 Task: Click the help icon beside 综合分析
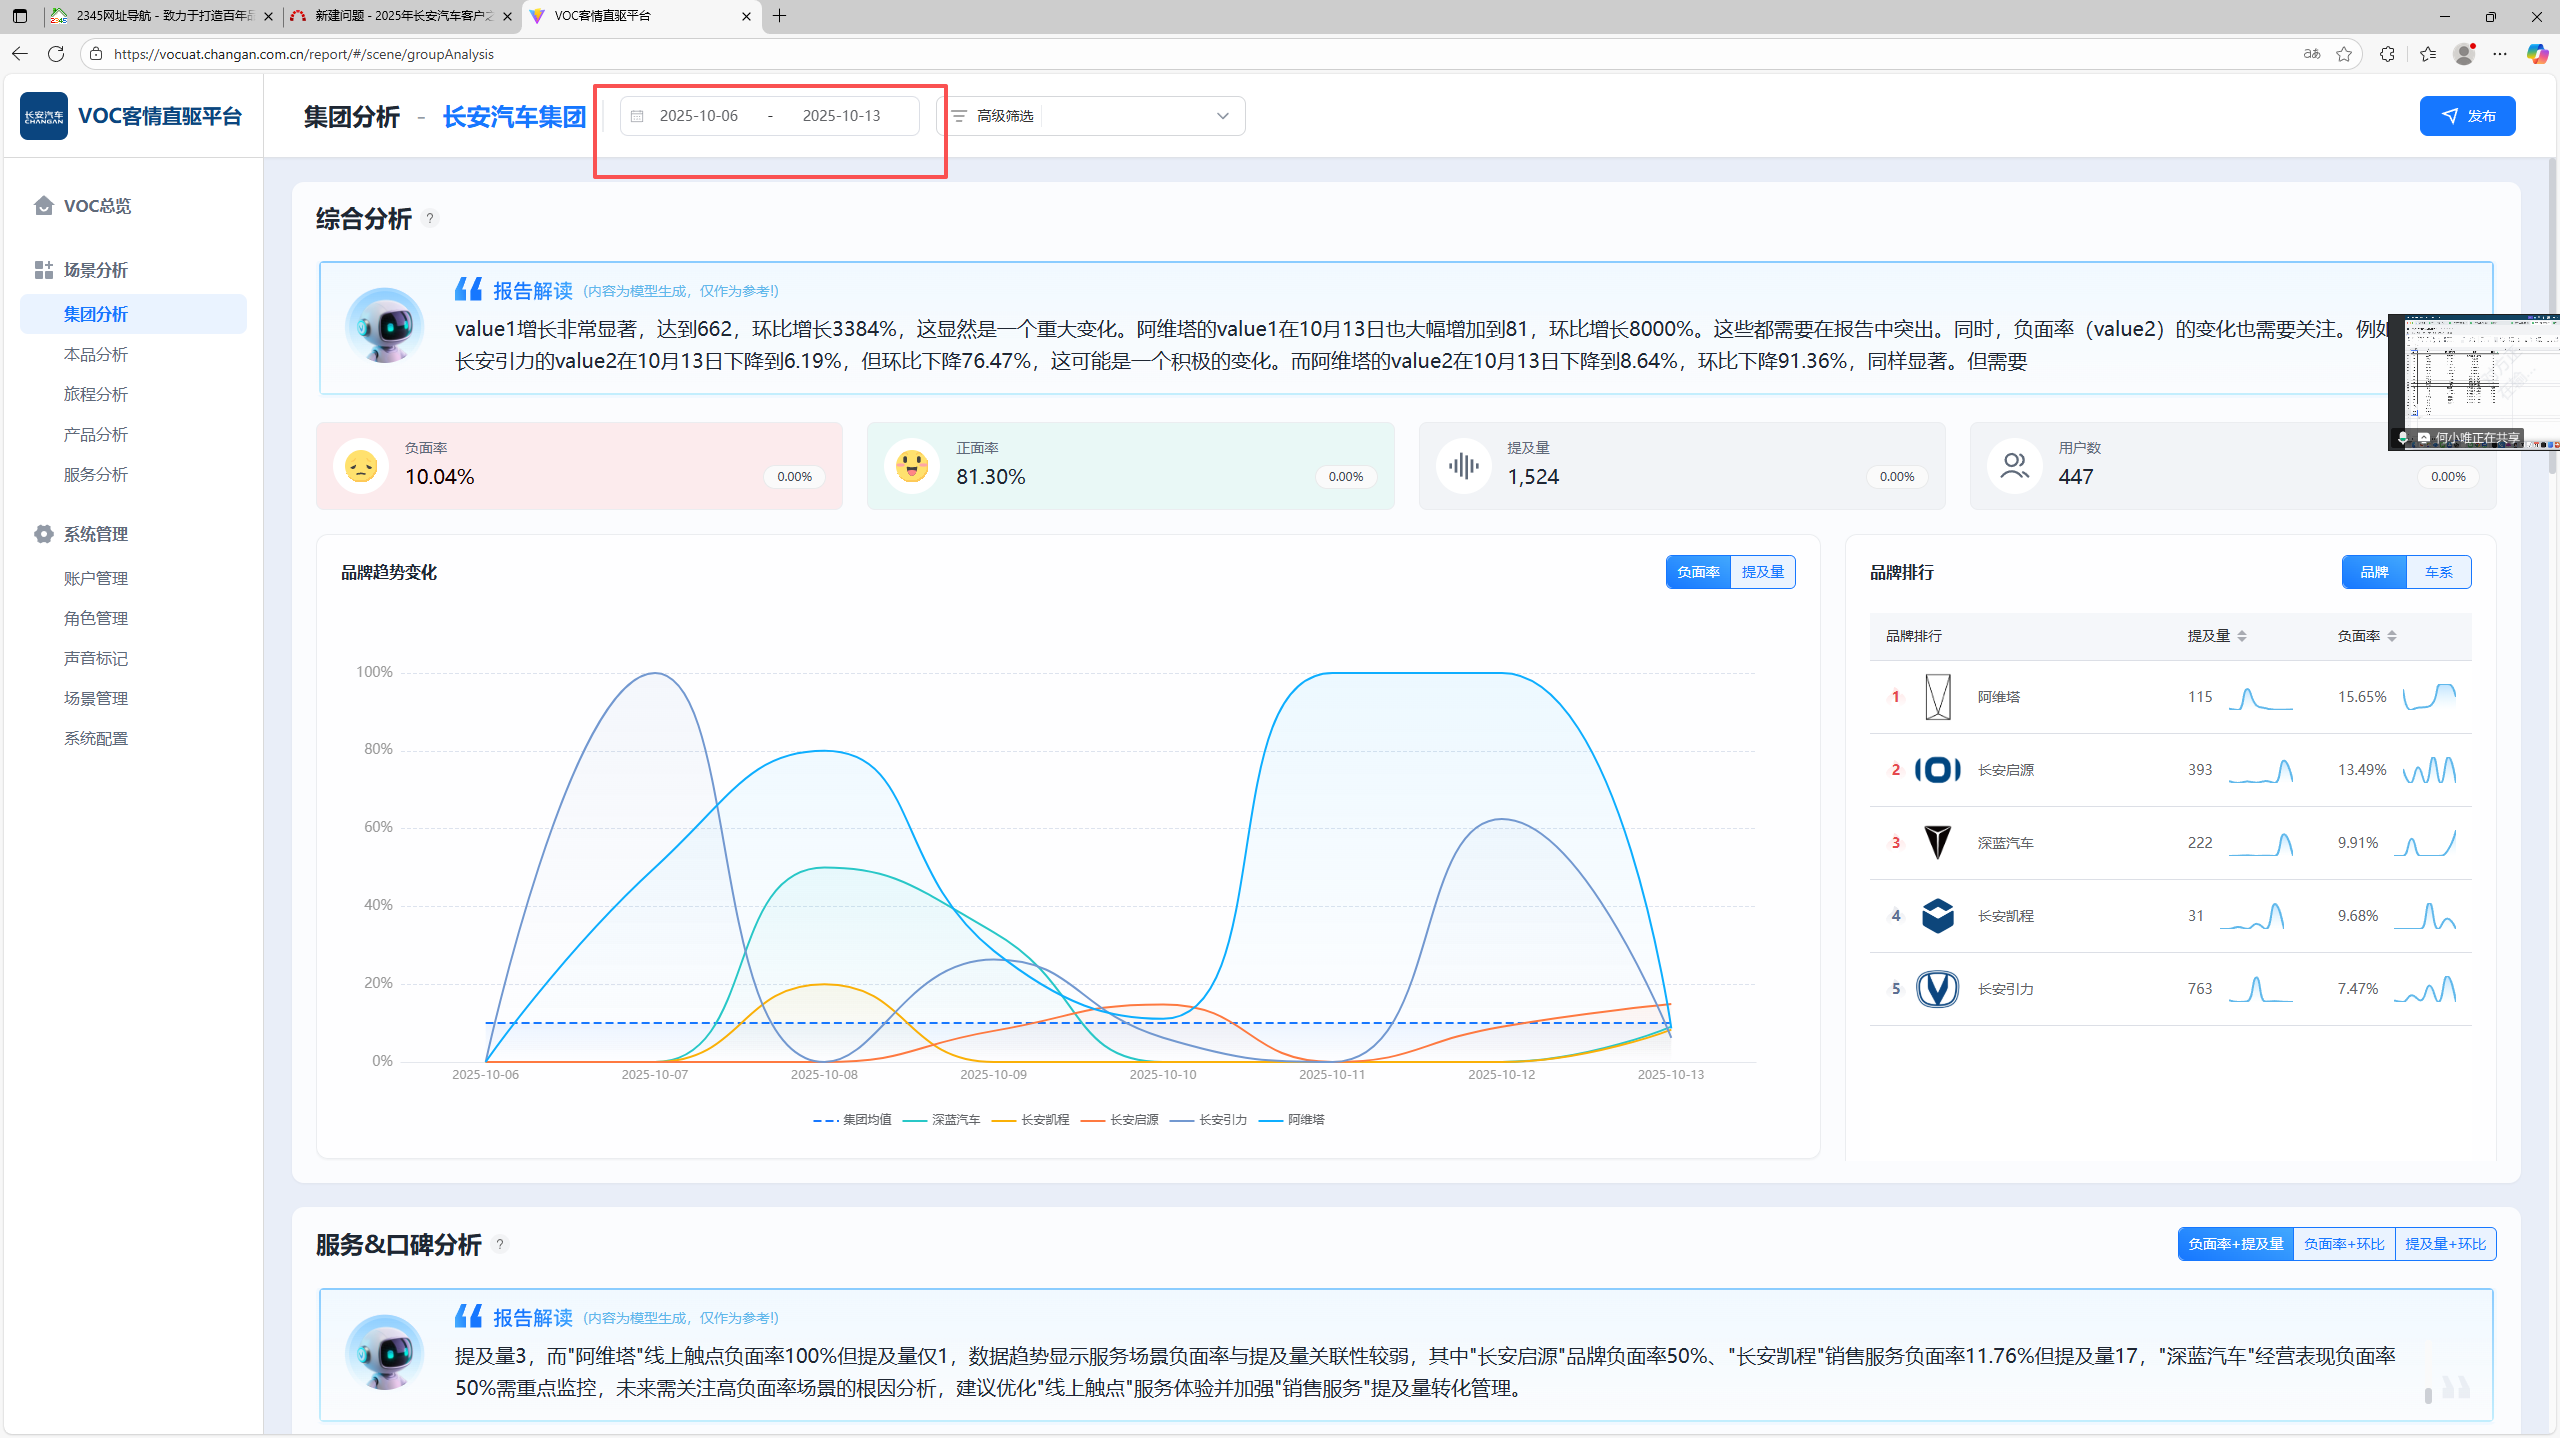pos(430,218)
